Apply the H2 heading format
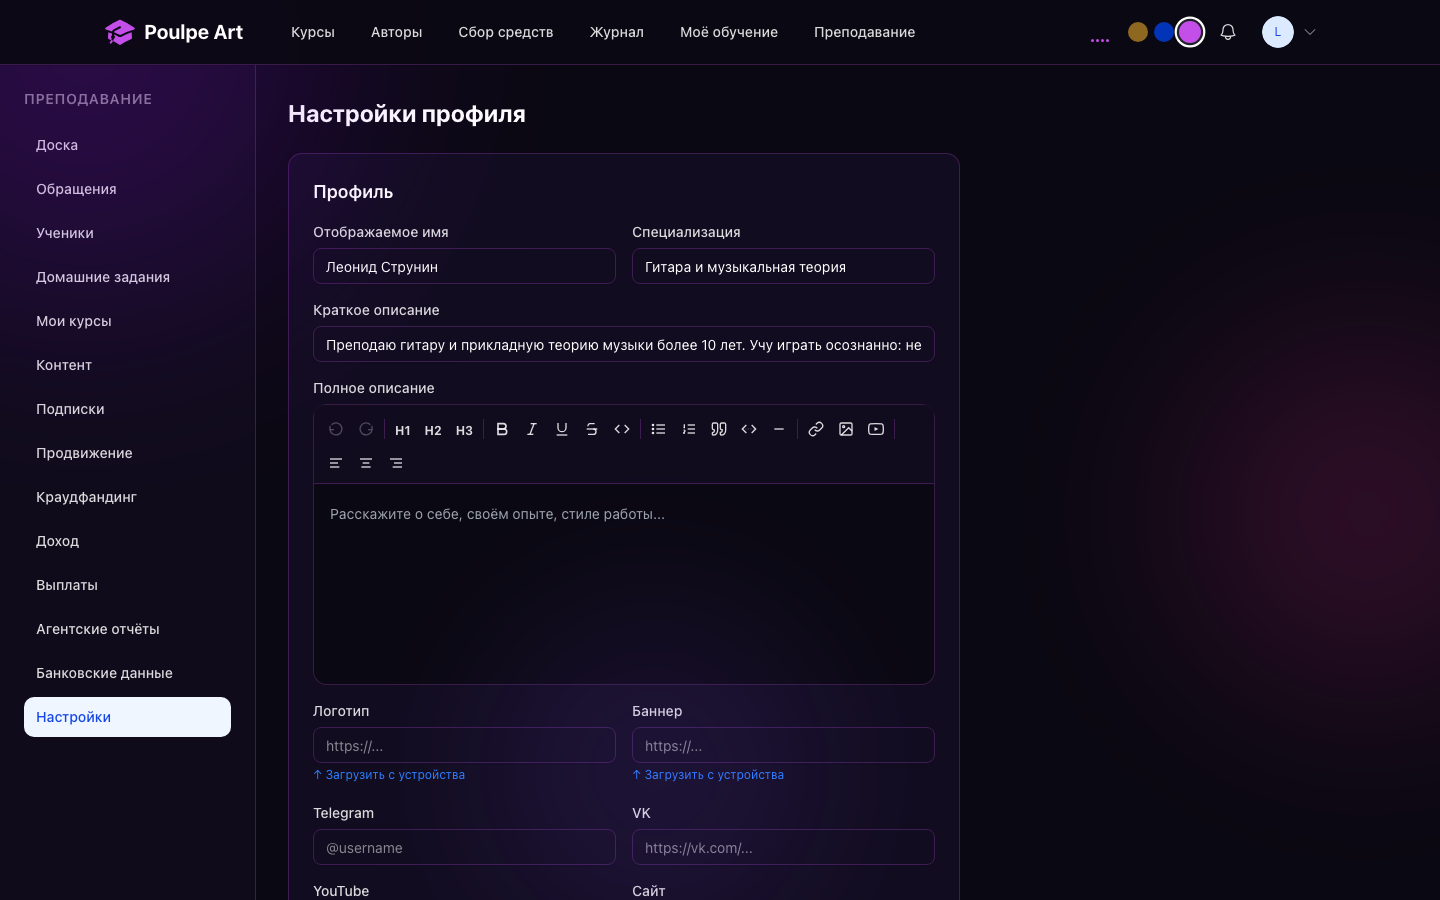Screen dimensions: 1440x900 (x=433, y=430)
